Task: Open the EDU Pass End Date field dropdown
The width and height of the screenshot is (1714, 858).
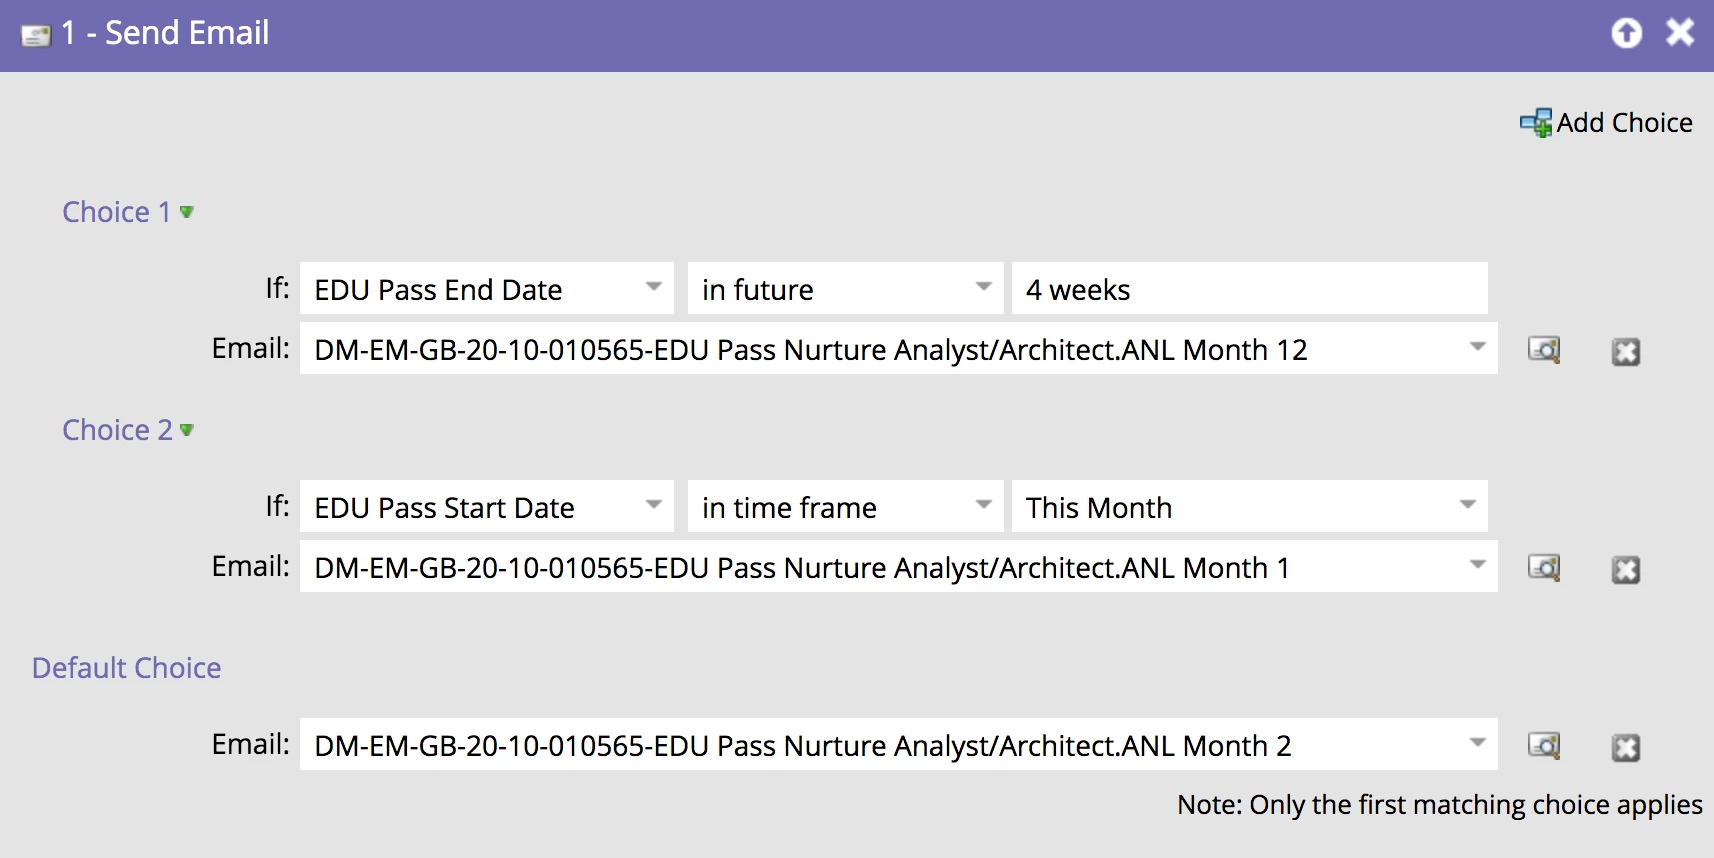Action: 654,288
